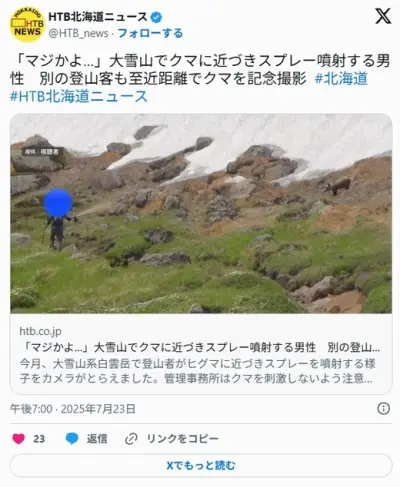Image resolution: width=400 pixels, height=487 pixels.
Task: Click the article summary description text
Action: pos(197,371)
